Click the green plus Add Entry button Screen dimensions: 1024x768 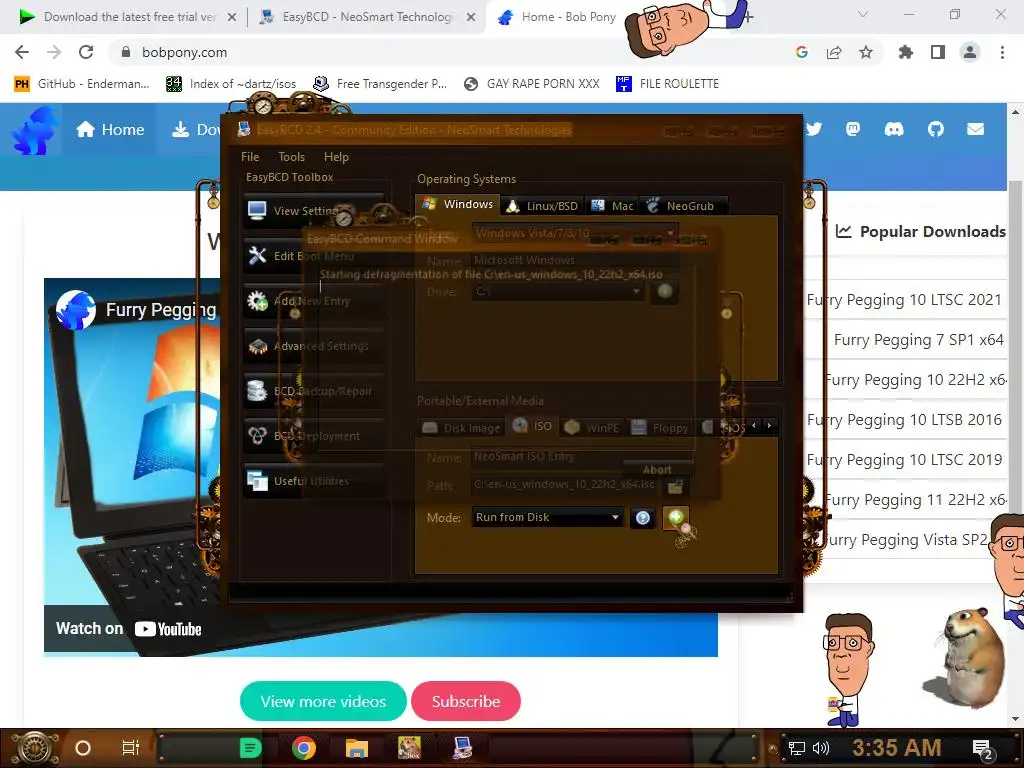[x=675, y=518]
